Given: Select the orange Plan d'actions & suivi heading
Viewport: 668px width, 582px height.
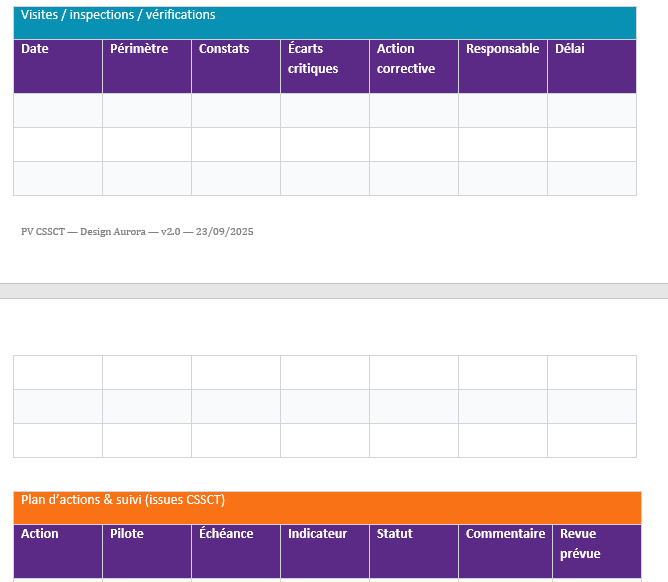Looking at the screenshot, I should pyautogui.click(x=123, y=500).
